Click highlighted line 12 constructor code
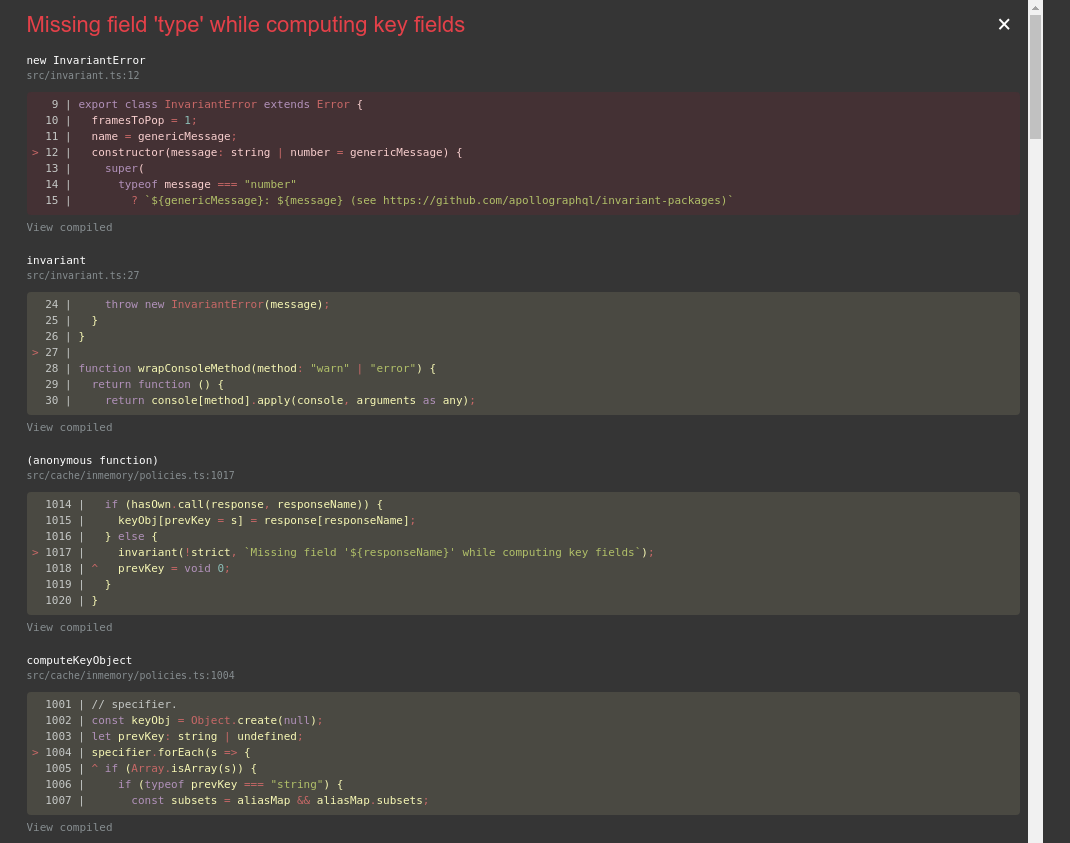This screenshot has width=1070, height=843. (277, 153)
